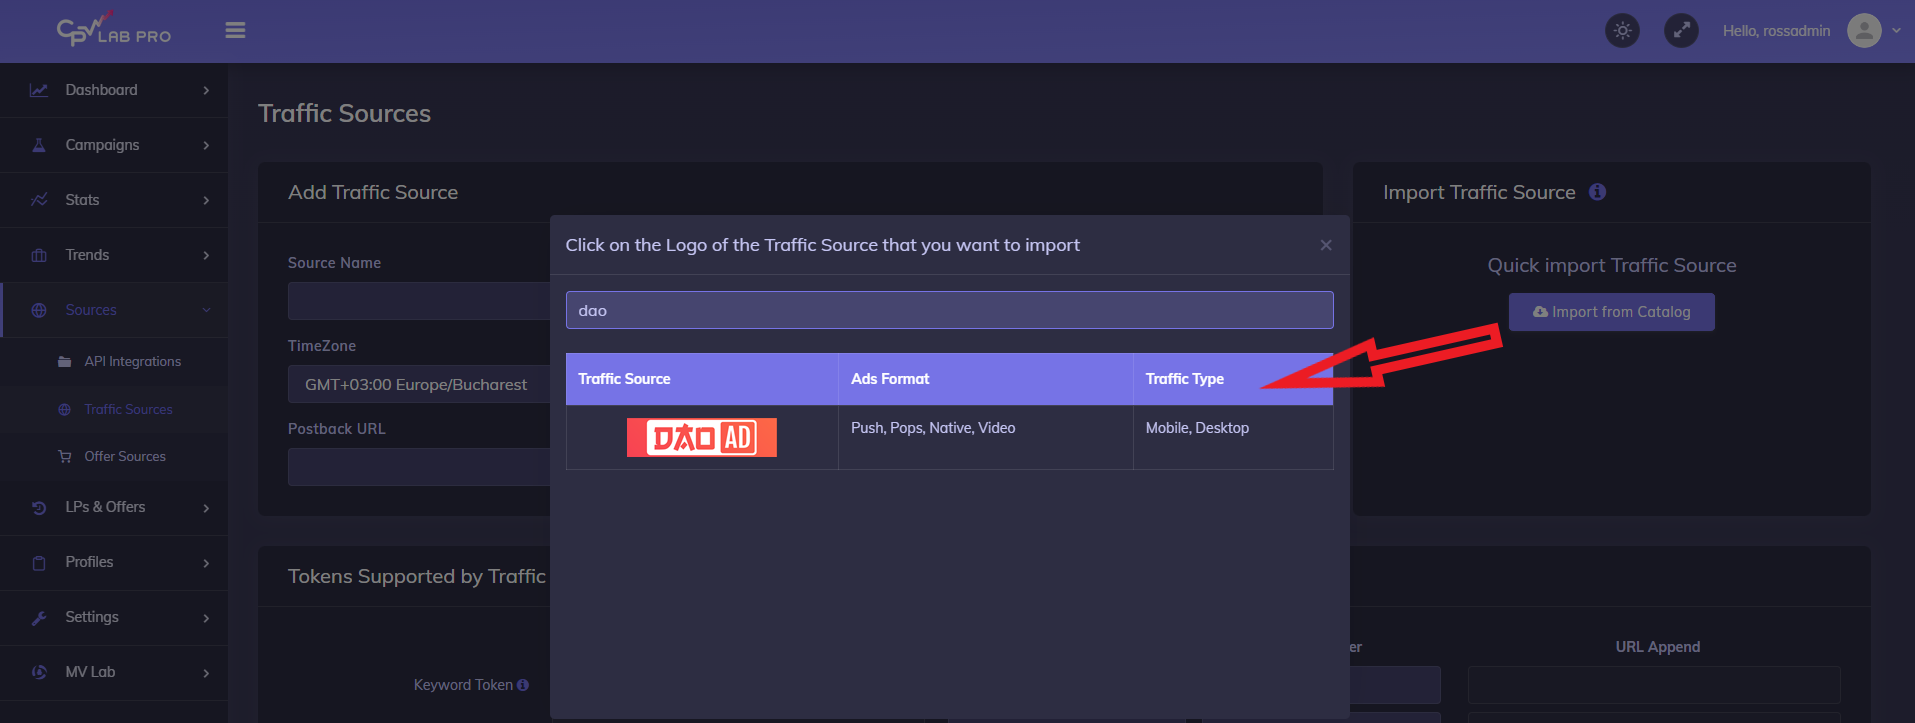This screenshot has height=723, width=1915.
Task: Expand the Campaigns menu chevron
Action: point(206,145)
